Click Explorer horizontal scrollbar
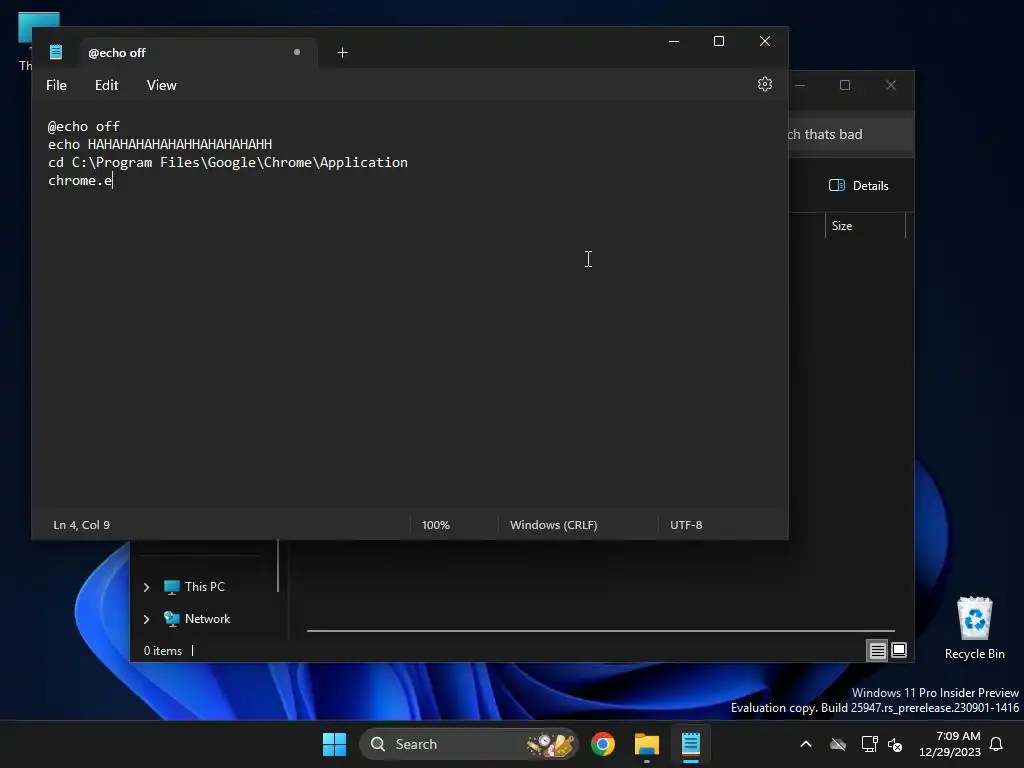 point(601,631)
